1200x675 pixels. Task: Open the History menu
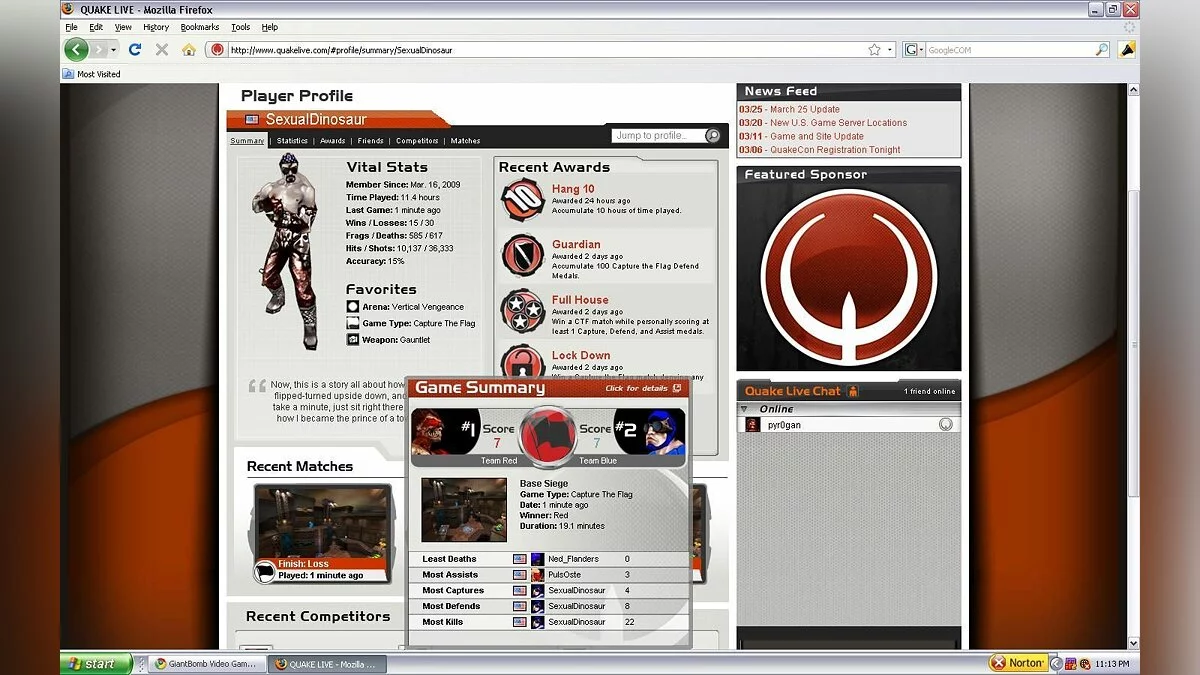coord(156,27)
